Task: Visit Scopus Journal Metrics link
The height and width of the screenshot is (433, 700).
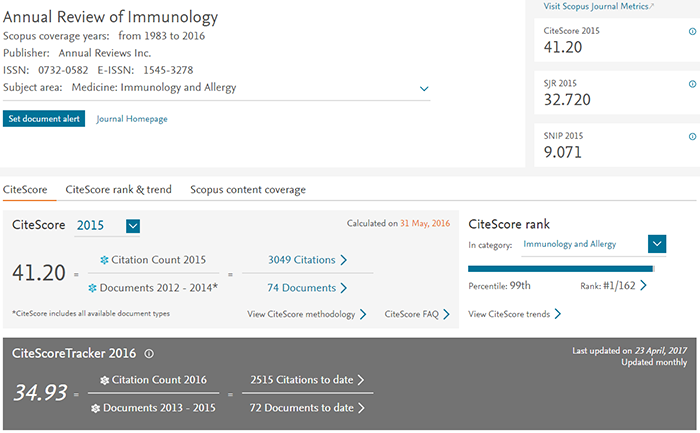Action: tap(598, 6)
